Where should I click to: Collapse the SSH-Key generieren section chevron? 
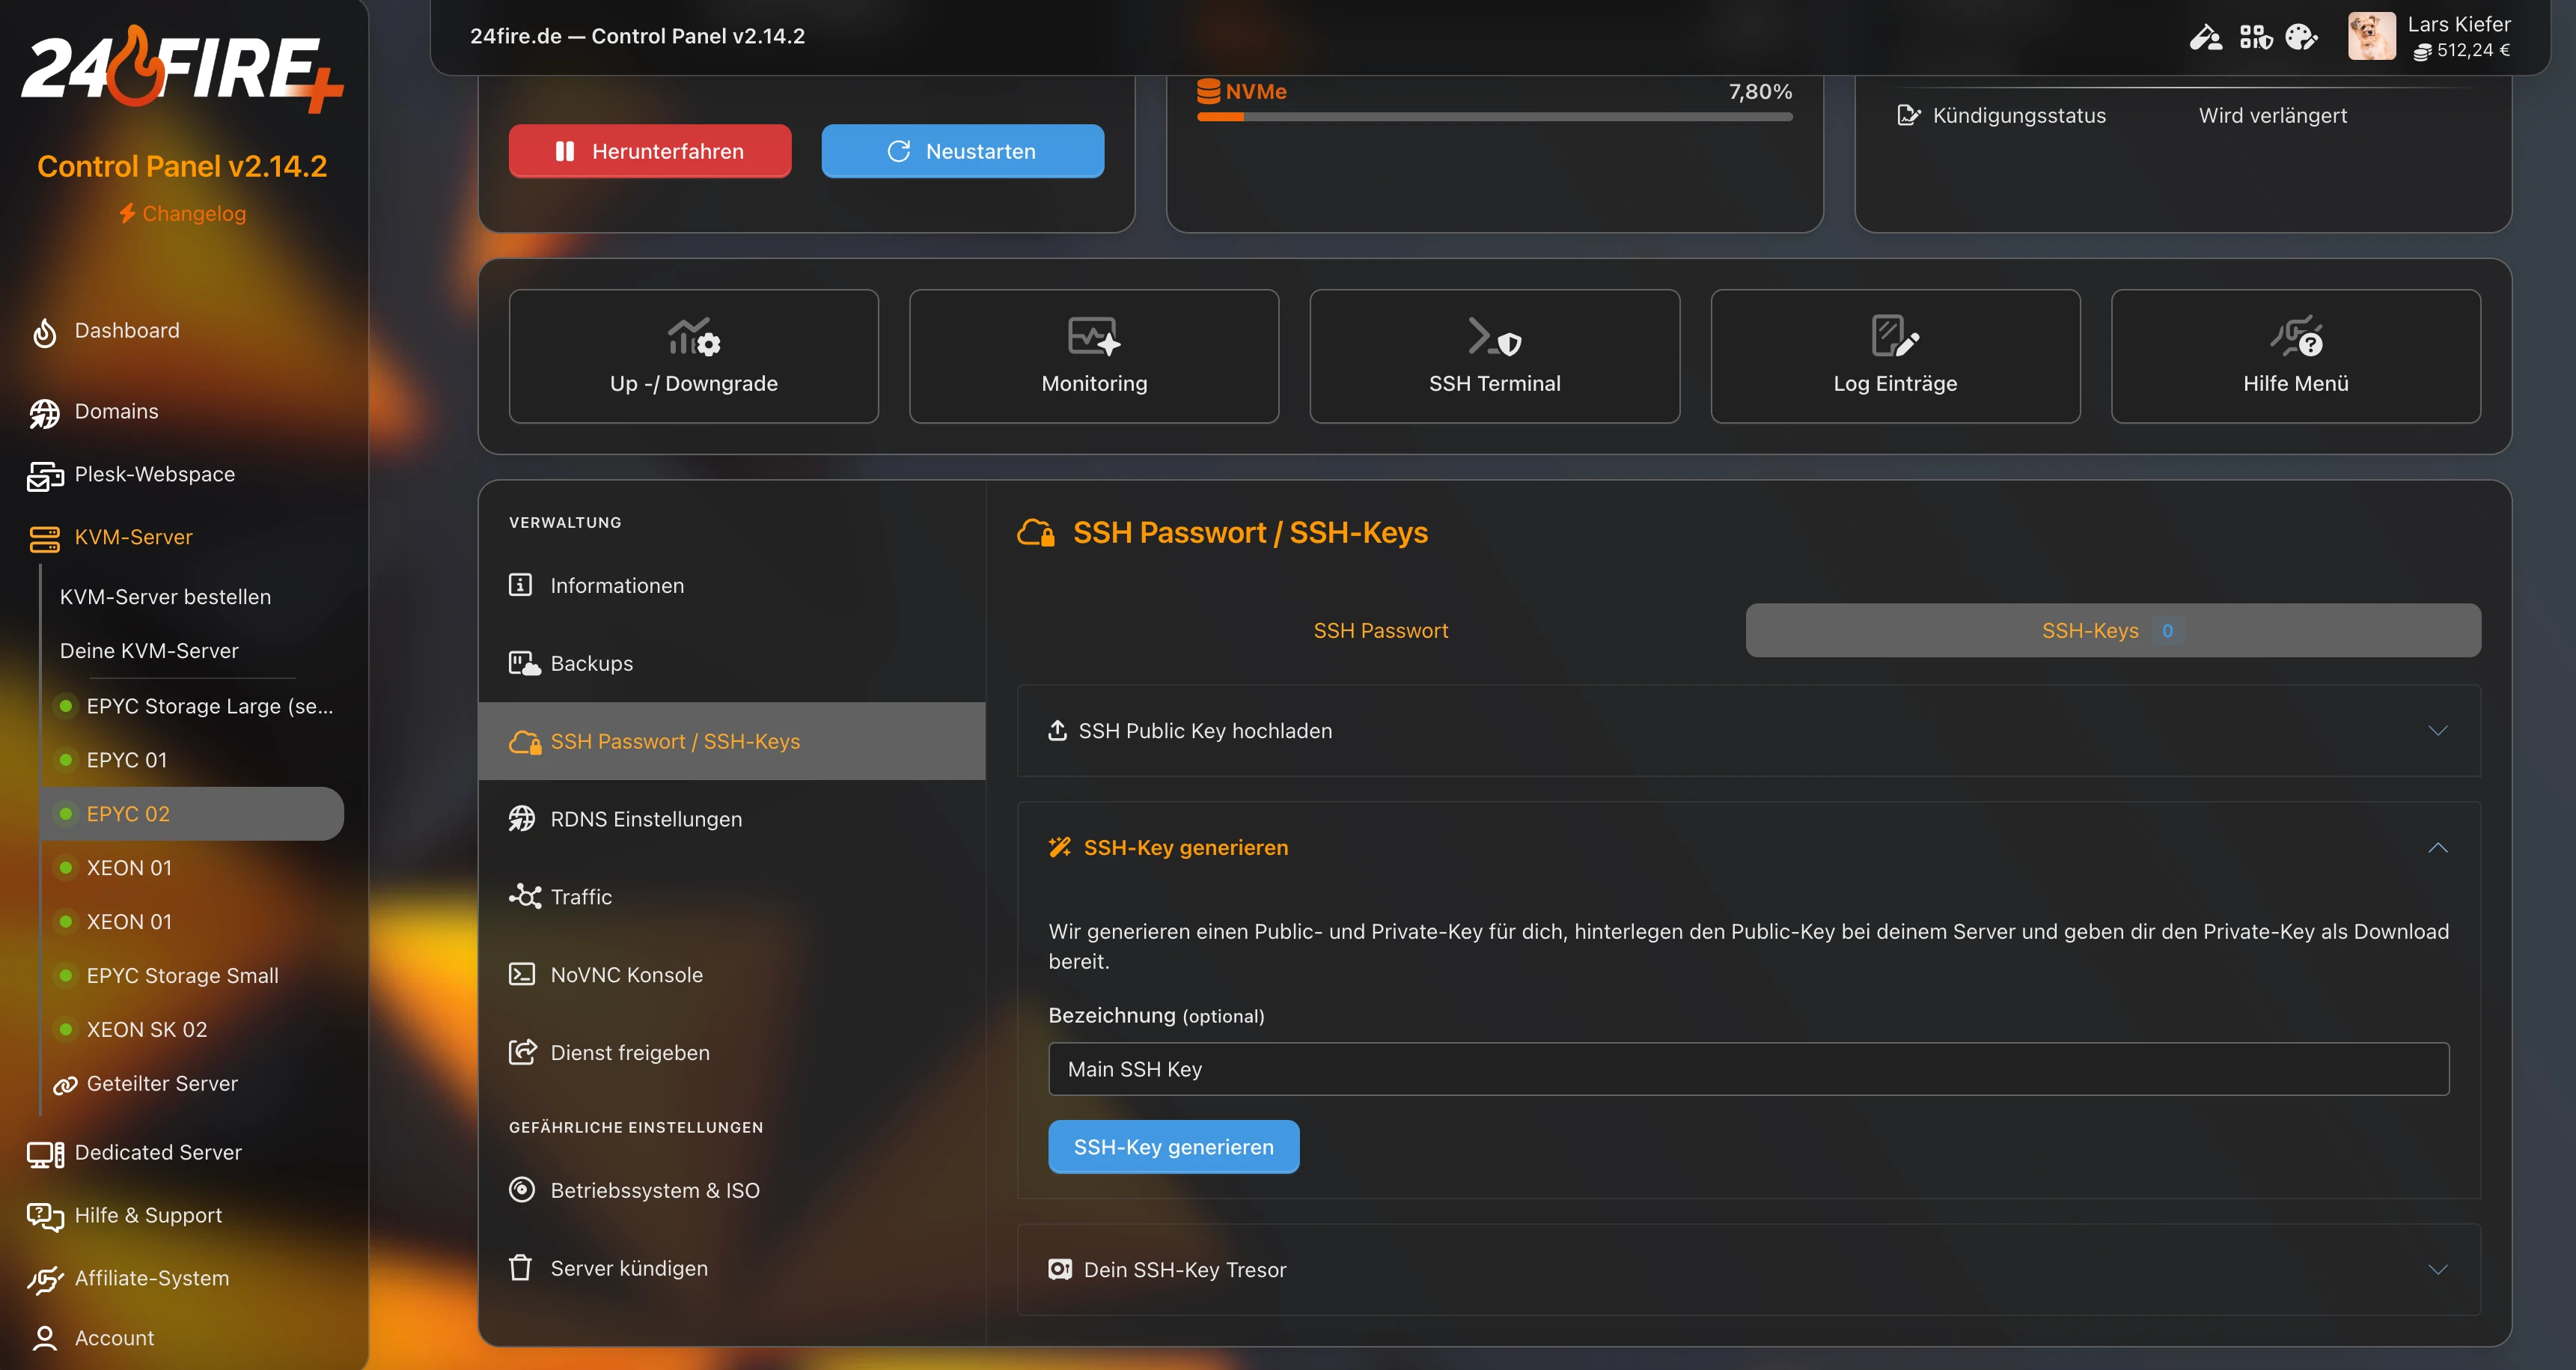coord(2437,848)
